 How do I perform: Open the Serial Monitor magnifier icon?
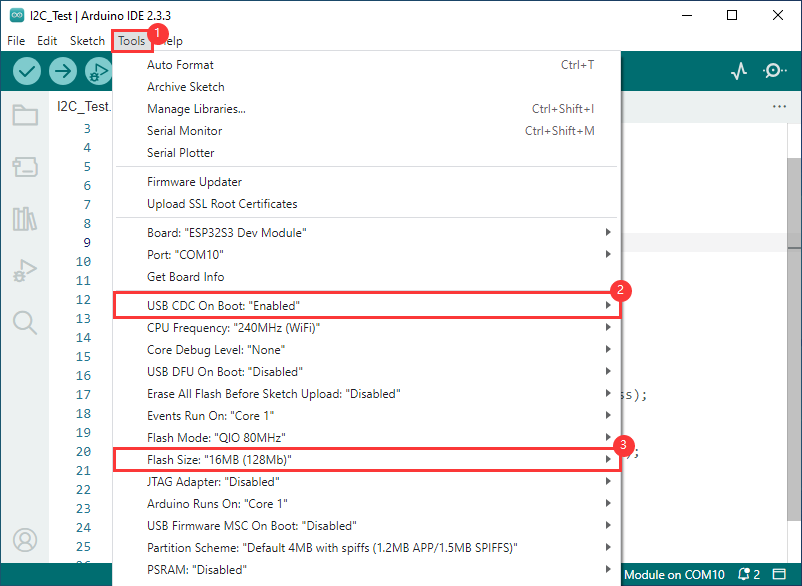tap(775, 71)
